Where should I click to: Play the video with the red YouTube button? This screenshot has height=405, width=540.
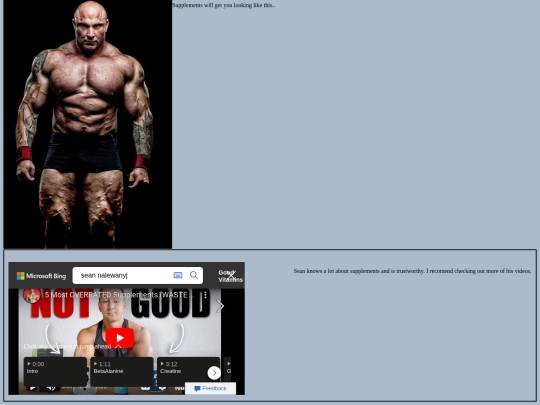pos(120,338)
